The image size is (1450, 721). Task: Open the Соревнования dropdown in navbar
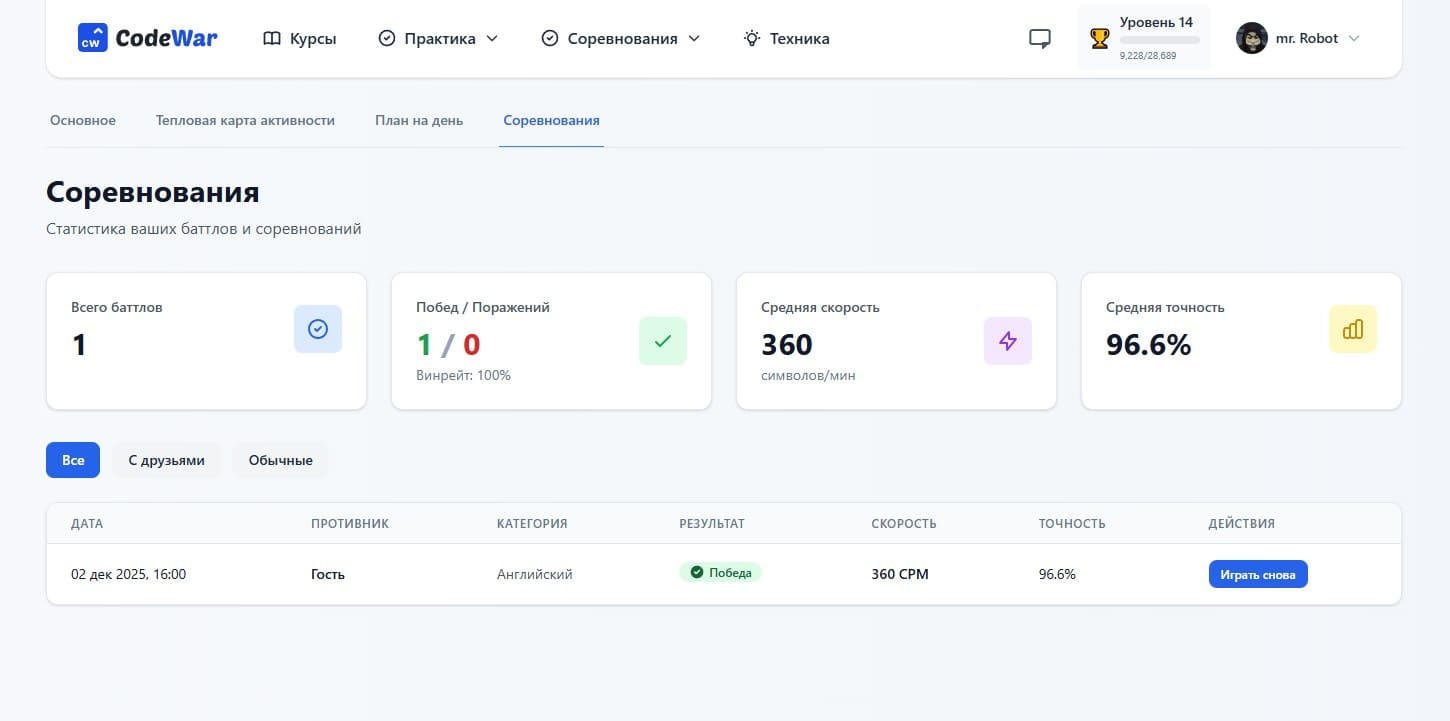coord(619,38)
